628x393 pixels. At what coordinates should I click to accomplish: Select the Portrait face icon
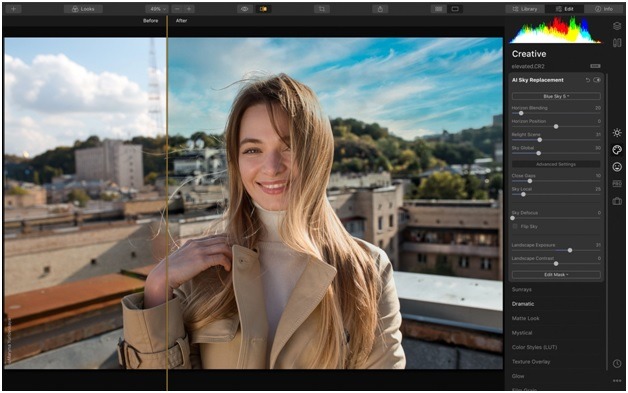(x=617, y=167)
